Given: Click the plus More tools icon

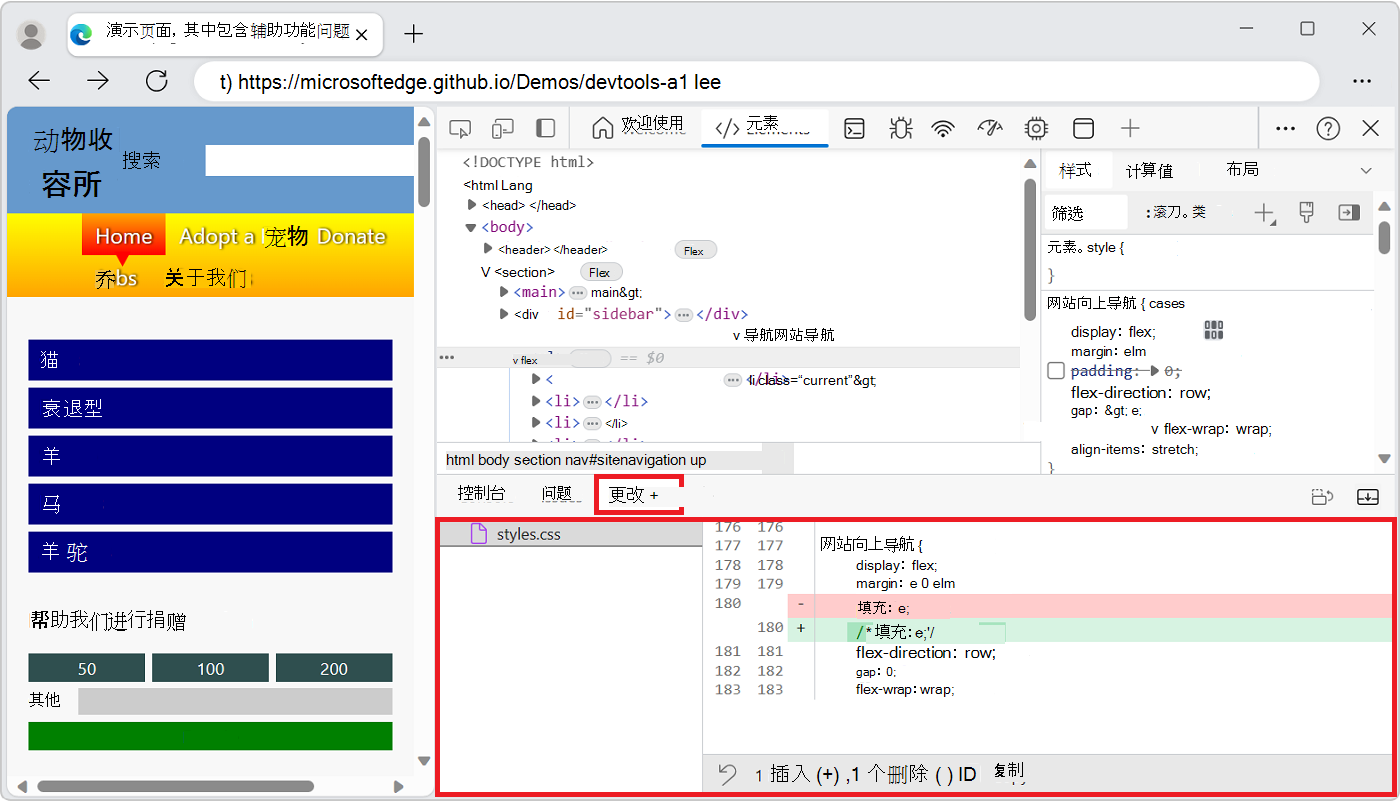Looking at the screenshot, I should pos(1130,128).
